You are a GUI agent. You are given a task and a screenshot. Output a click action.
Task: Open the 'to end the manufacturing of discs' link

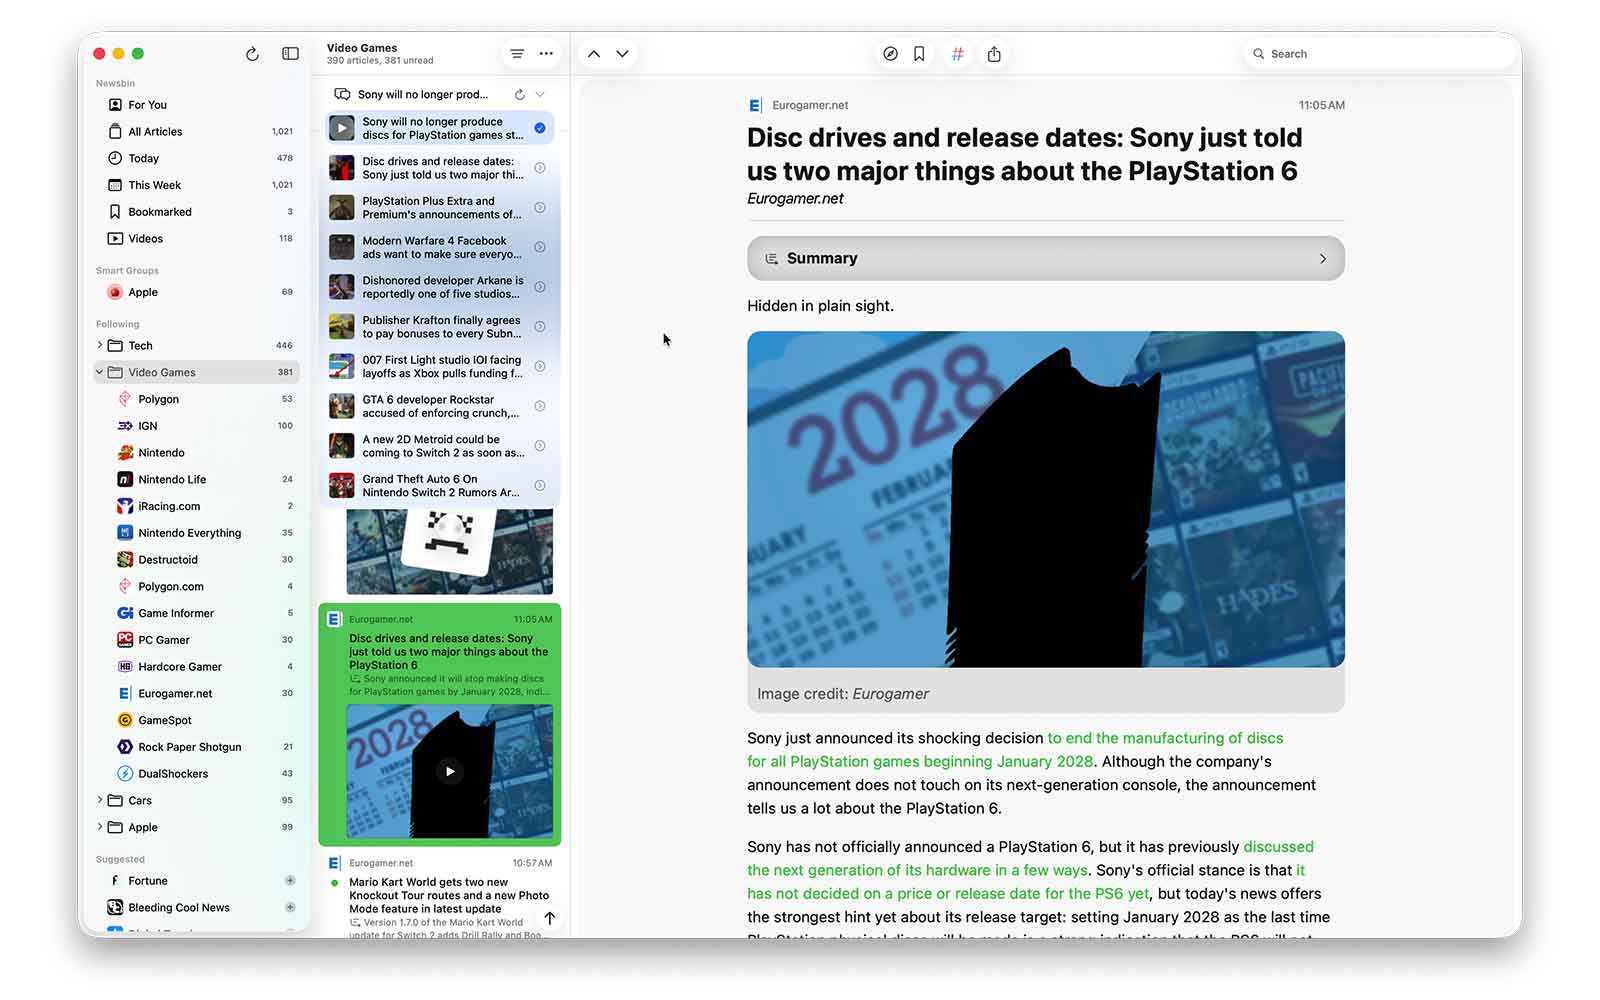[1165, 738]
